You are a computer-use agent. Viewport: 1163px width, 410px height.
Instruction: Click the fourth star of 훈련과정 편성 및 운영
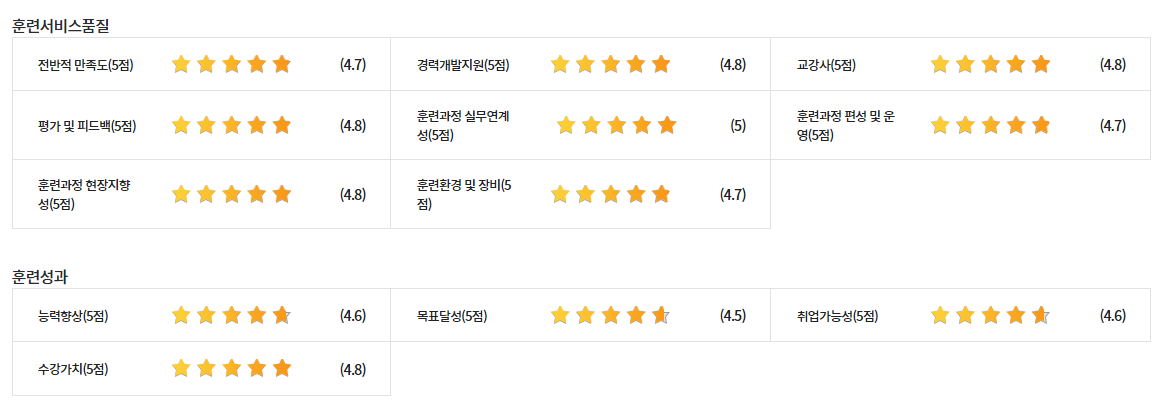click(x=1016, y=126)
